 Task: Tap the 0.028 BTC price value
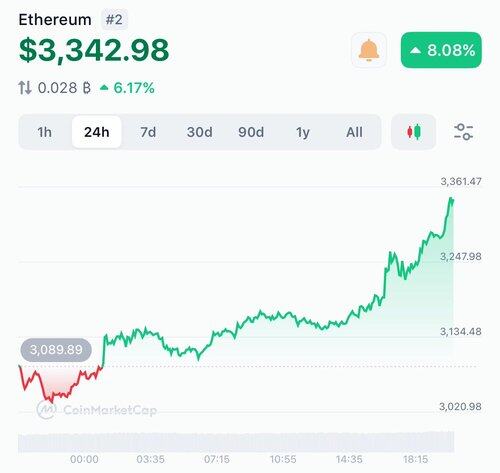[64, 88]
